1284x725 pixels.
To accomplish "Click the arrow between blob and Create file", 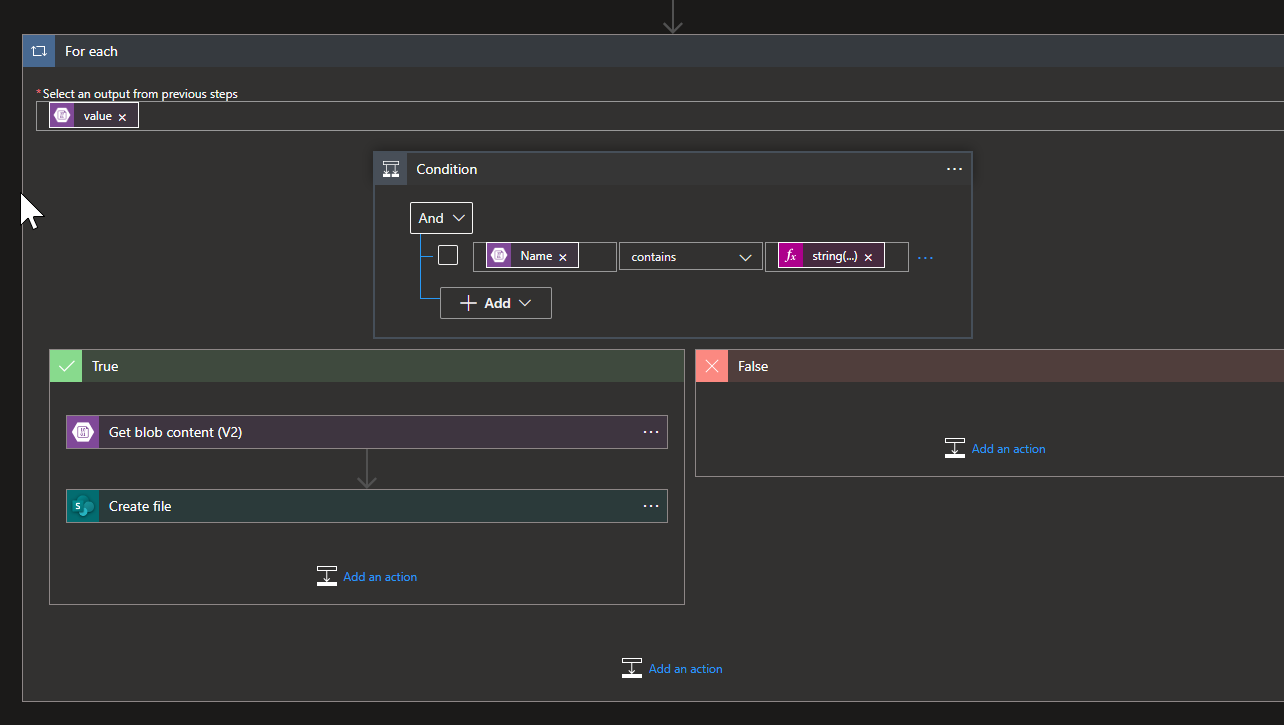I will (x=367, y=469).
